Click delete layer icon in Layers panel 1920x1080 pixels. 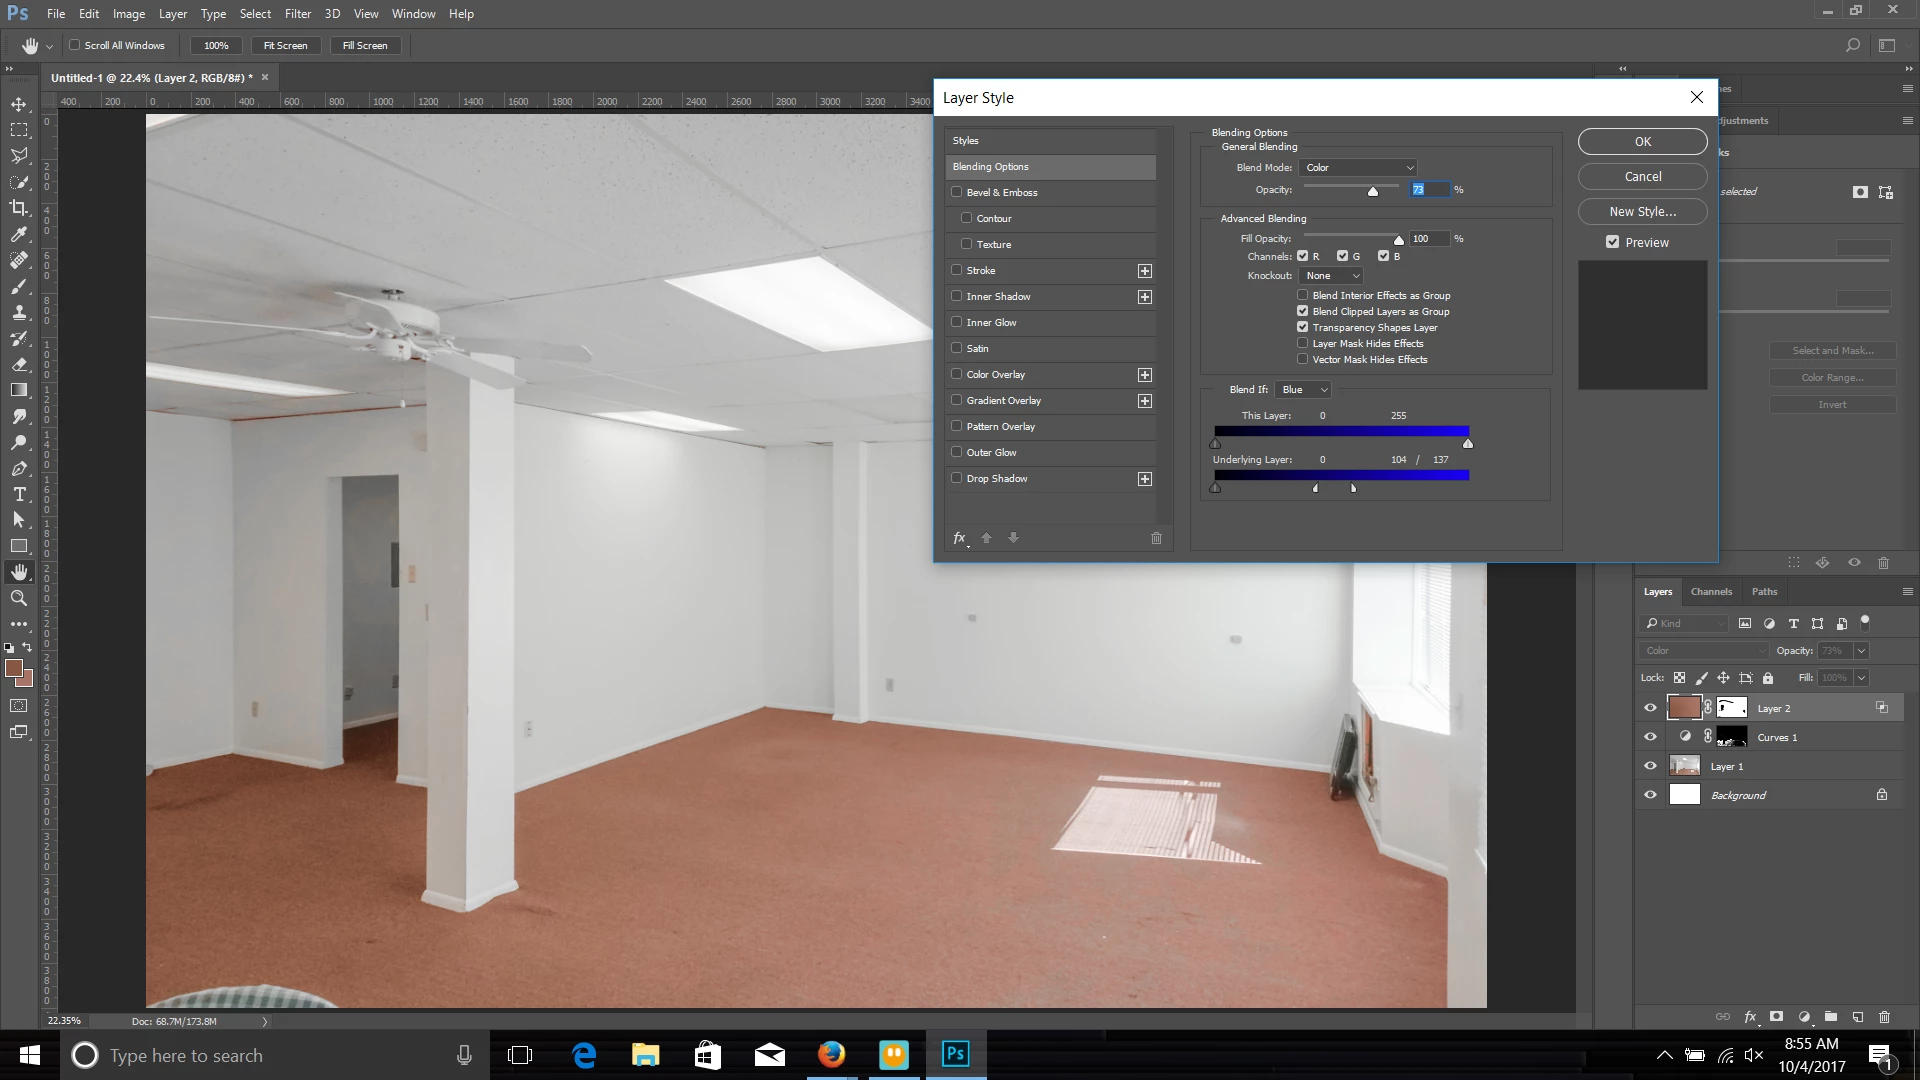[x=1884, y=1017]
